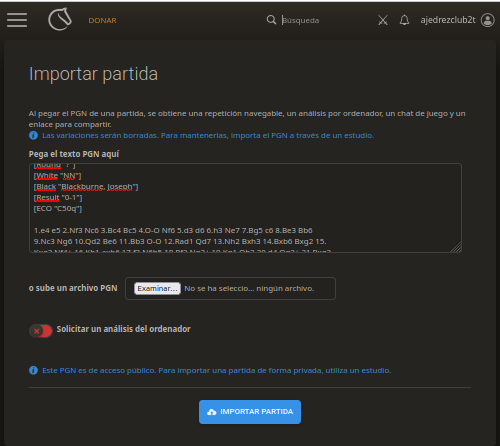Click the Importar Partida button
The image size is (500, 446).
point(250,412)
